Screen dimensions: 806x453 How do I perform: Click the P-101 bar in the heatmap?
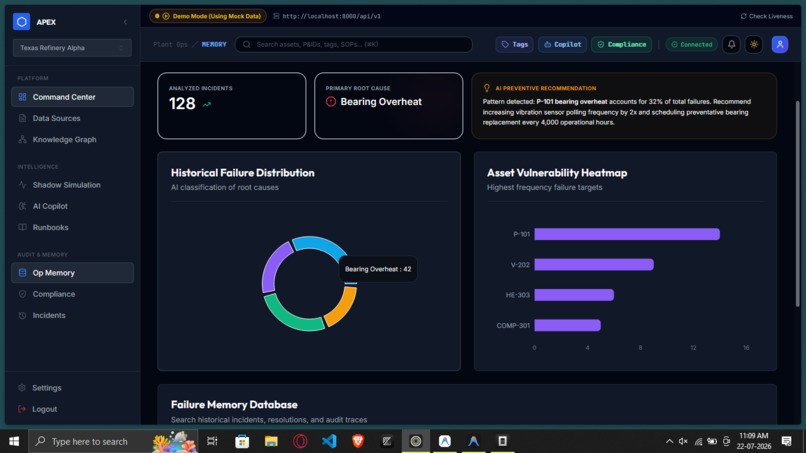pyautogui.click(x=627, y=234)
